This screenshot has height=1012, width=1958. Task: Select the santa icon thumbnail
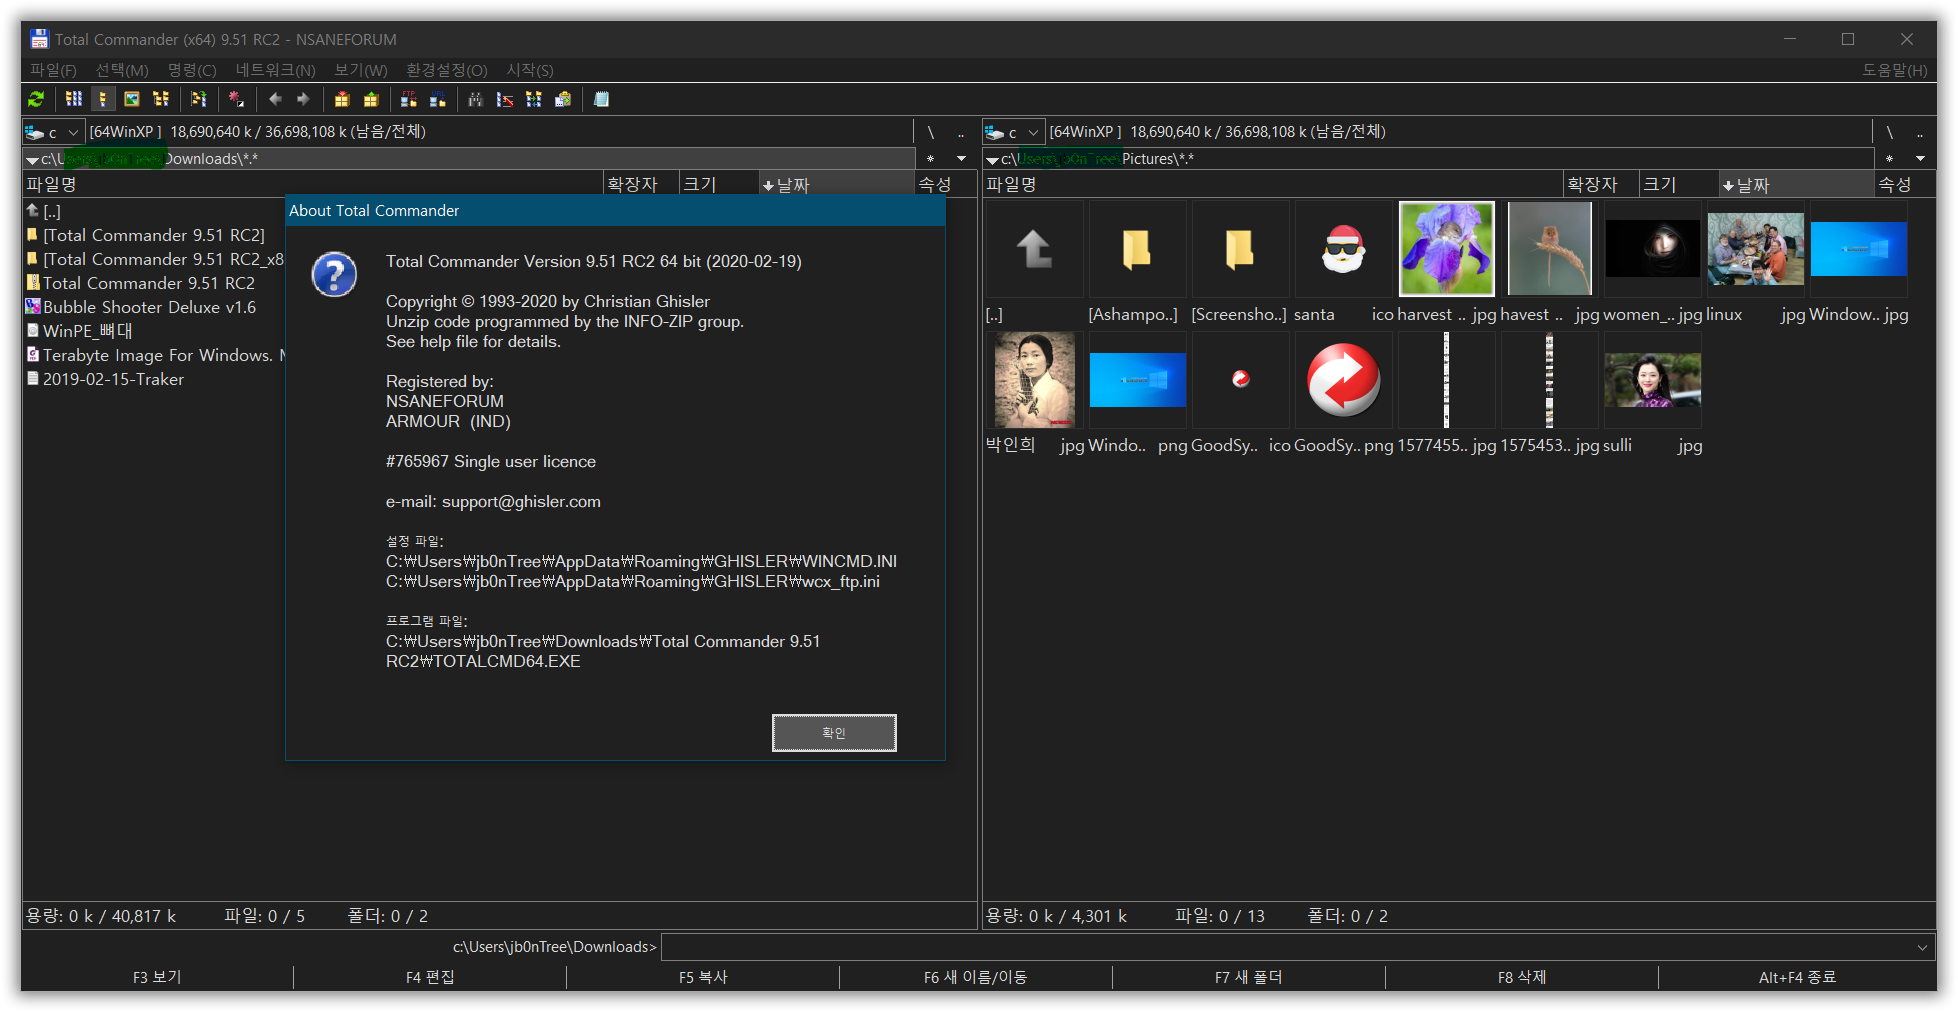click(x=1343, y=249)
